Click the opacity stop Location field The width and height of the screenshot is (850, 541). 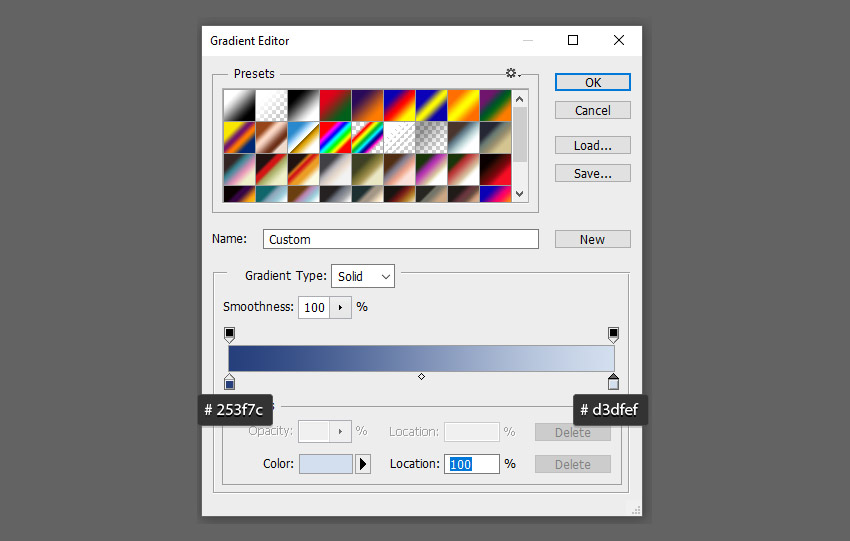[x=472, y=432]
